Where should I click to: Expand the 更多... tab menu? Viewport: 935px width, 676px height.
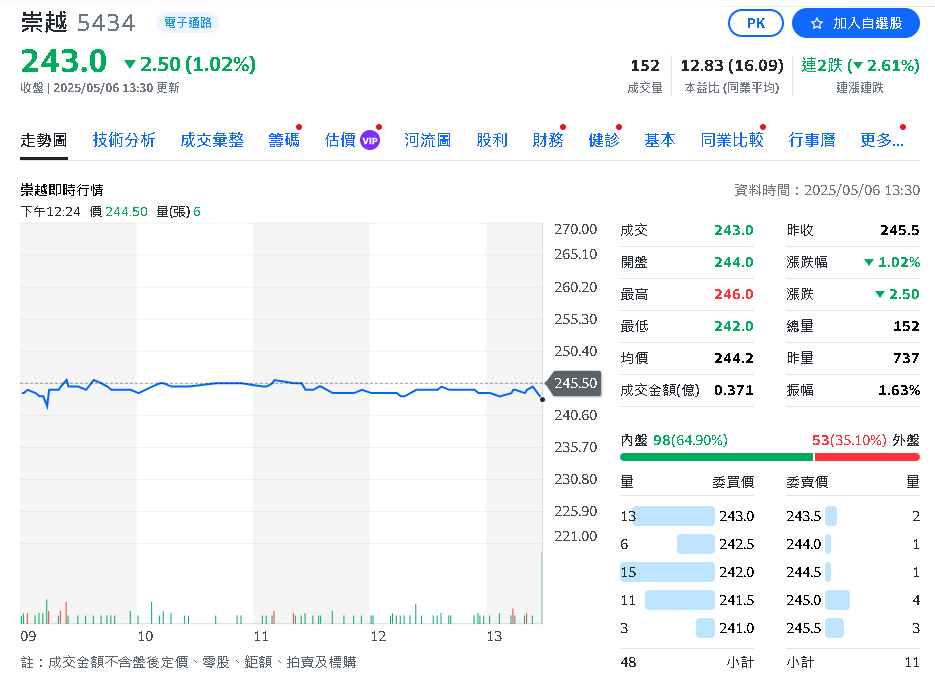[x=882, y=140]
